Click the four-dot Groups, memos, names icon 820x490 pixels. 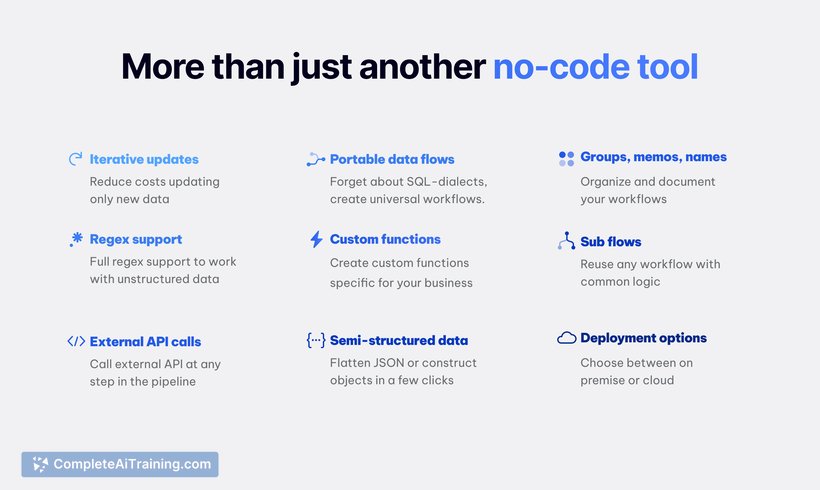pyautogui.click(x=566, y=158)
